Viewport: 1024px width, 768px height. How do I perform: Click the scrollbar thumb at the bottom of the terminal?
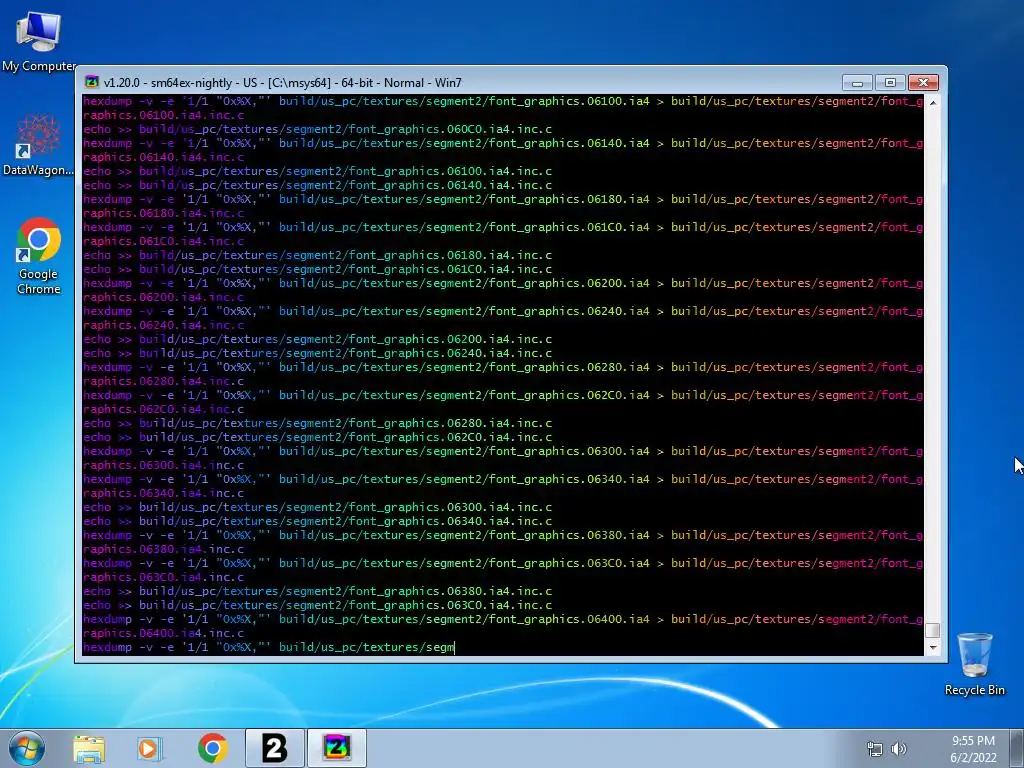point(933,630)
